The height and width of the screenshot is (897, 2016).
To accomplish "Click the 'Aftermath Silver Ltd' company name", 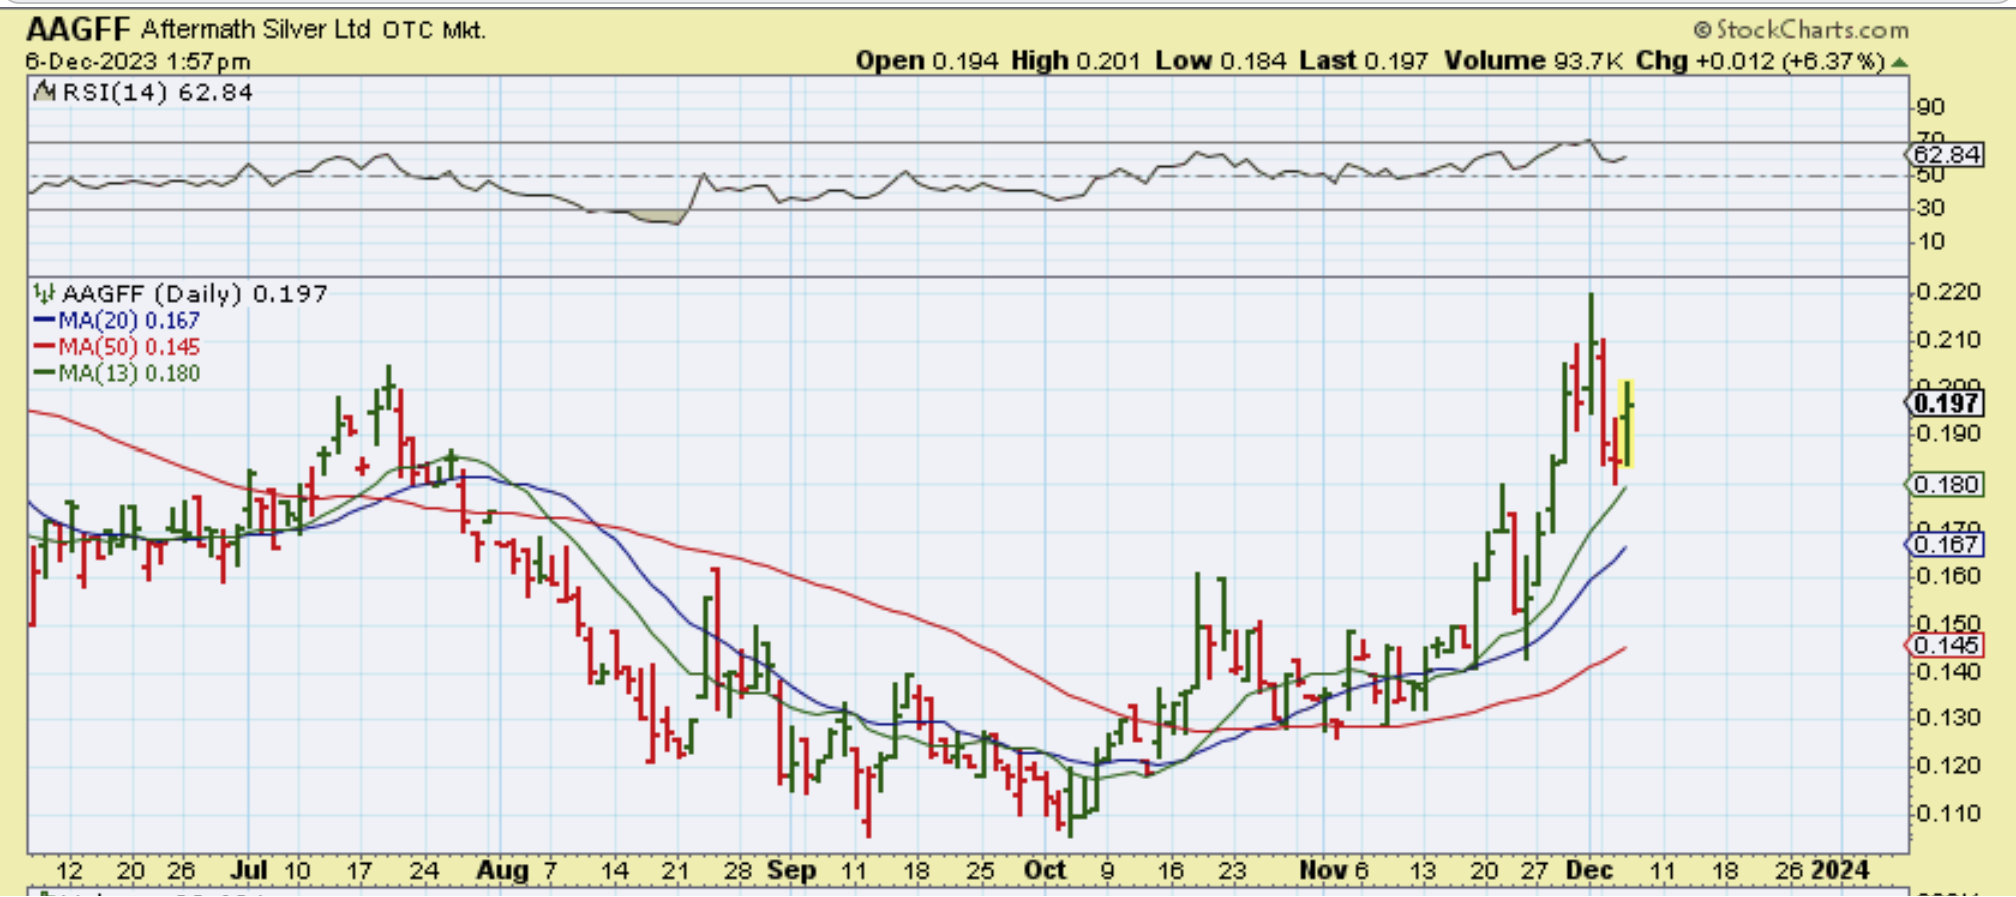I will [256, 29].
